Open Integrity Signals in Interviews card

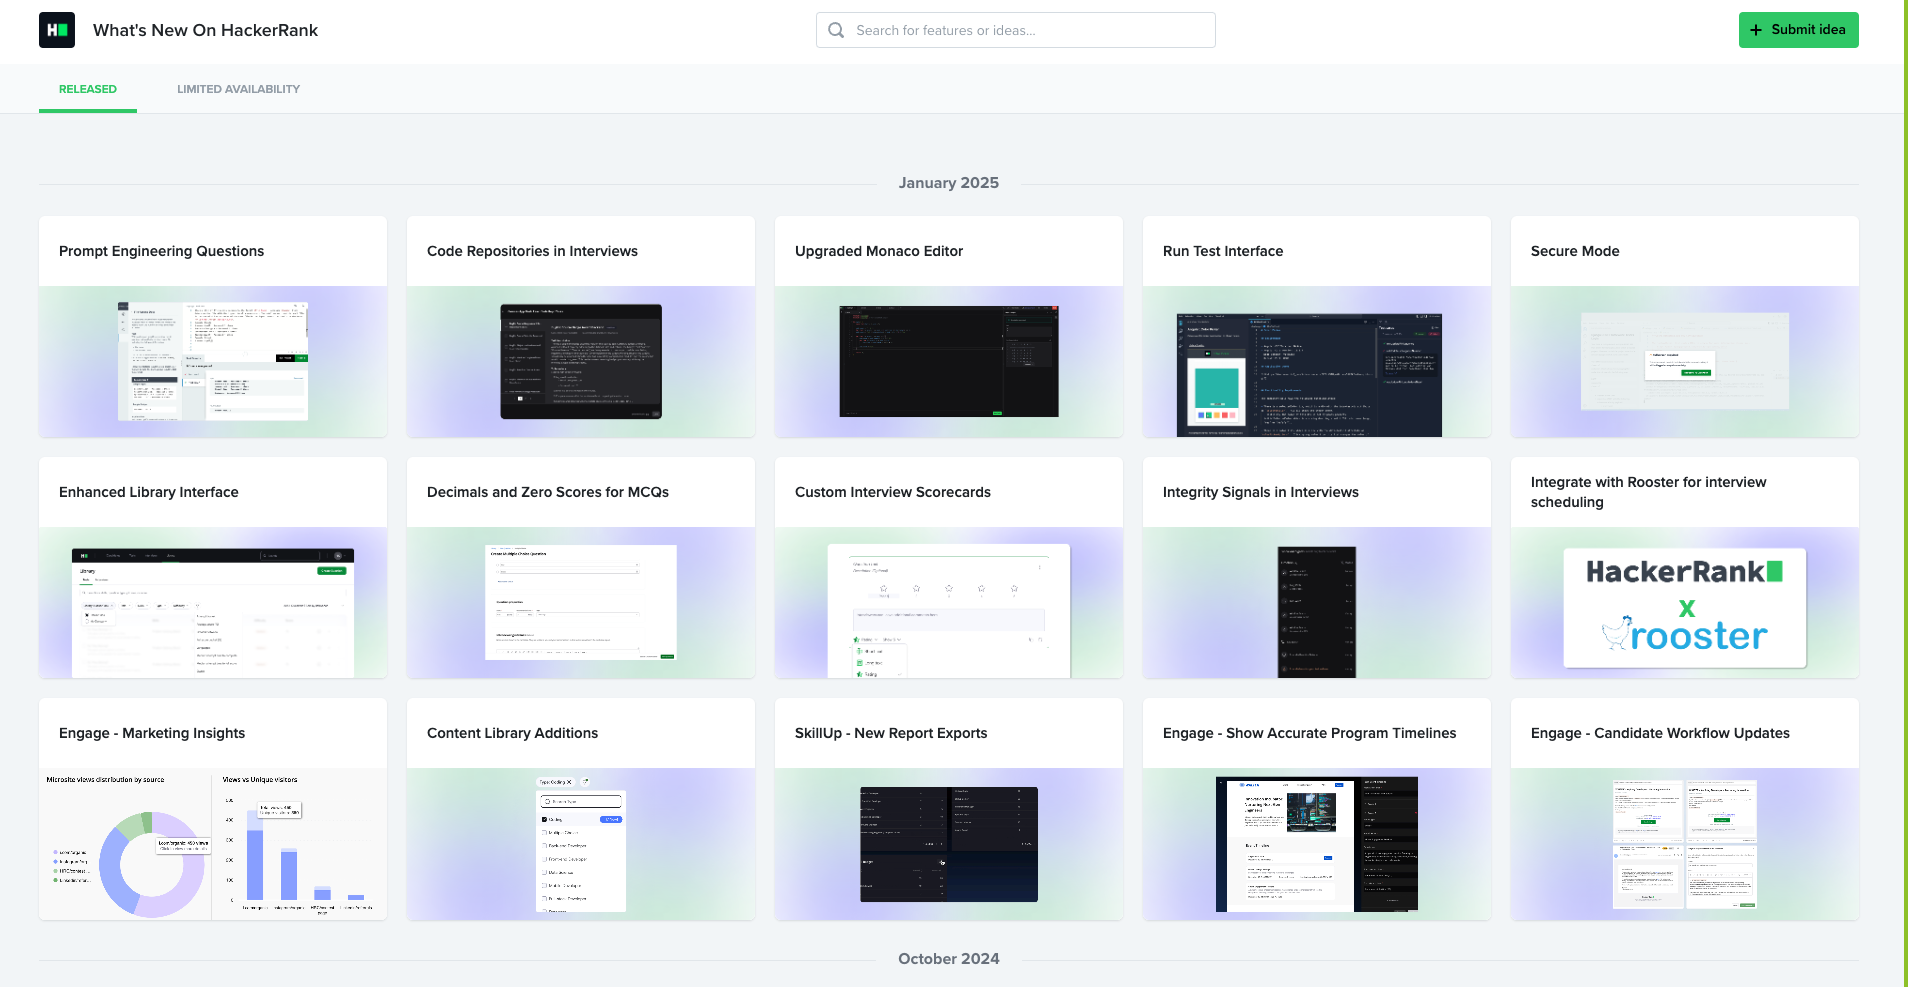pyautogui.click(x=1260, y=492)
